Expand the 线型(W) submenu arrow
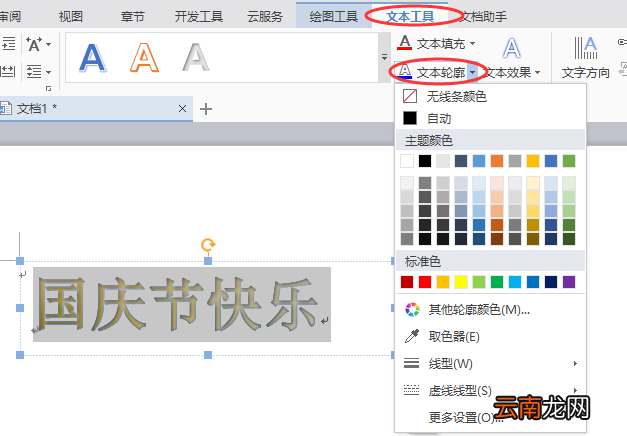This screenshot has width=627, height=436. click(575, 363)
